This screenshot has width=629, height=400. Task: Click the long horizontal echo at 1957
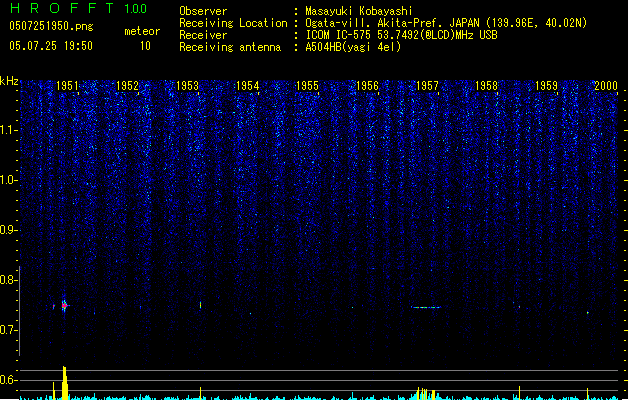click(x=426, y=307)
